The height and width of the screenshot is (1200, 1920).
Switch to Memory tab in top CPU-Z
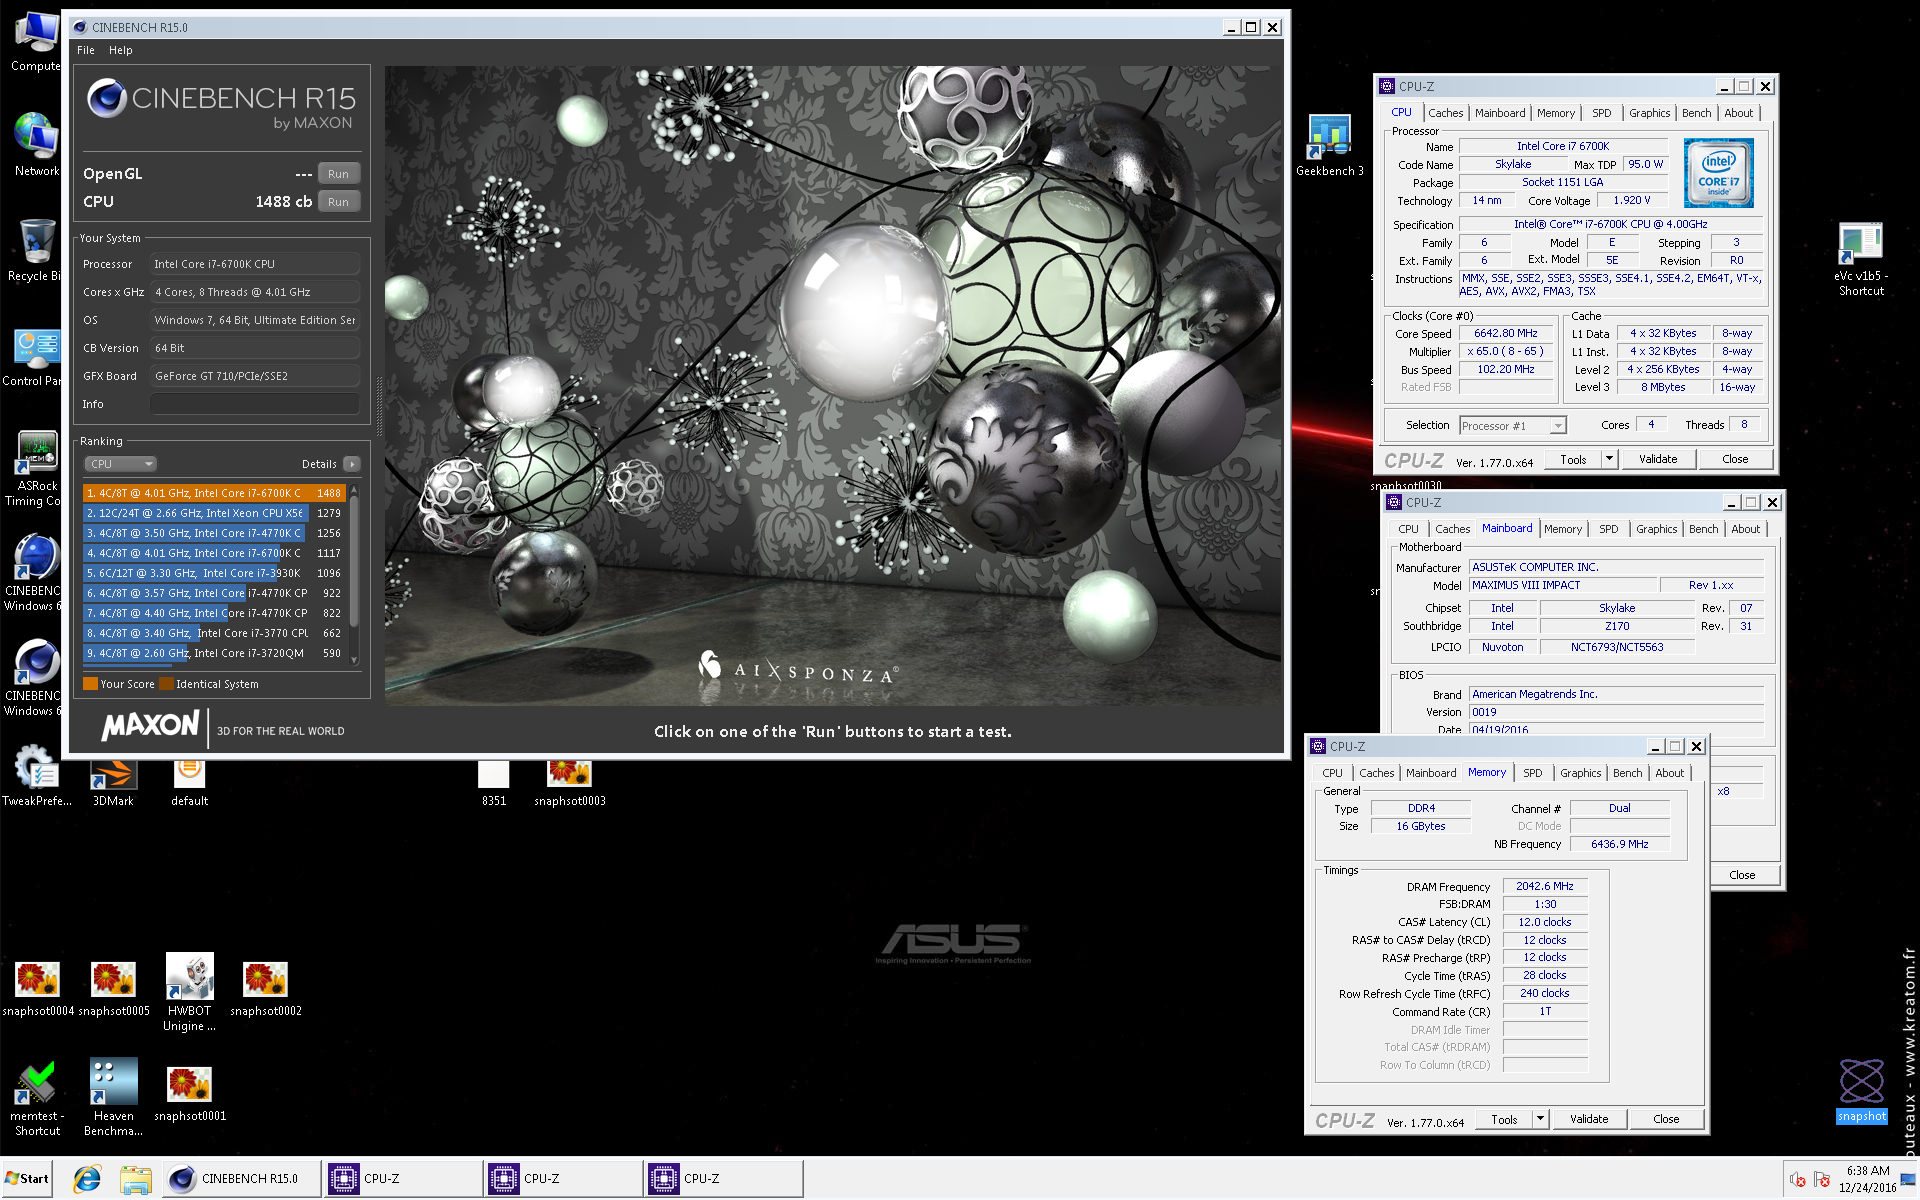pyautogui.click(x=1555, y=113)
